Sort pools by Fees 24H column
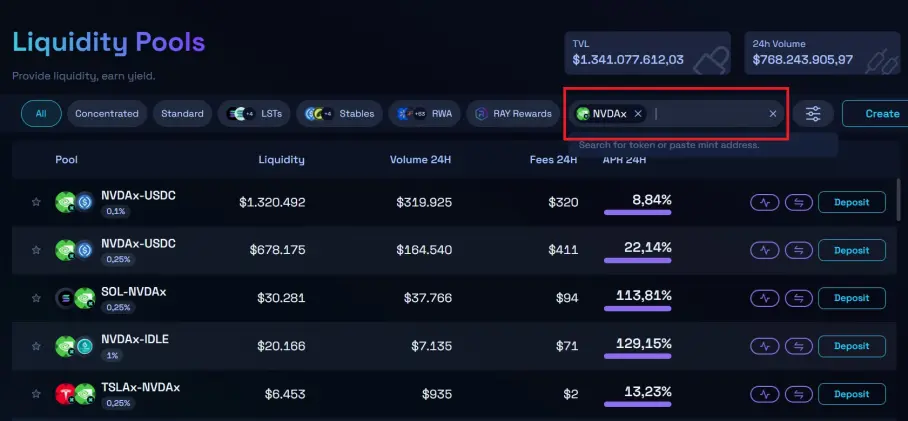The height and width of the screenshot is (421, 908). pyautogui.click(x=553, y=160)
